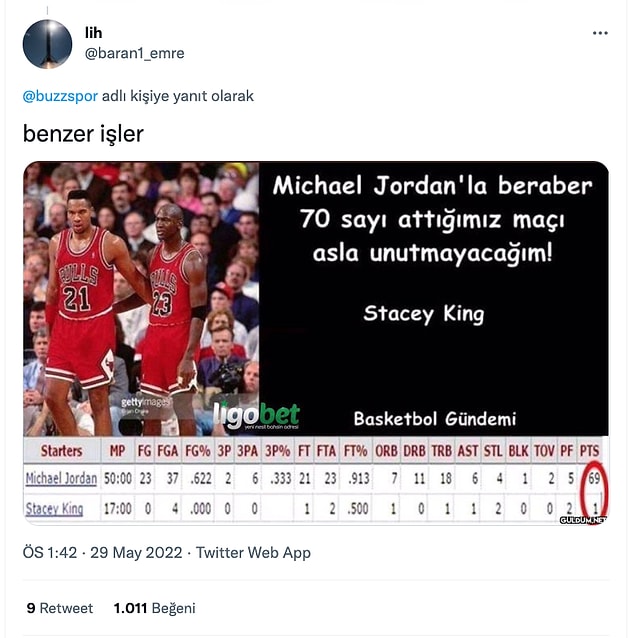
Task: Click the Stacey King link in table
Action: 55,509
